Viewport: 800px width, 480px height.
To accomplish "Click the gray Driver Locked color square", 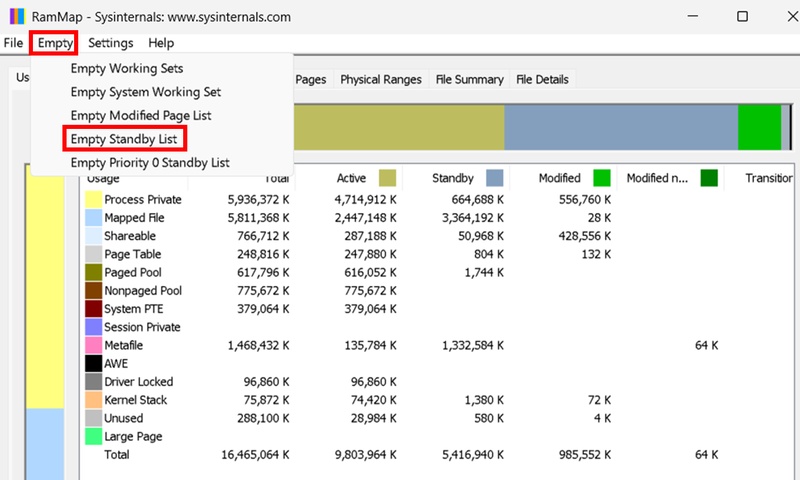I will pyautogui.click(x=93, y=382).
